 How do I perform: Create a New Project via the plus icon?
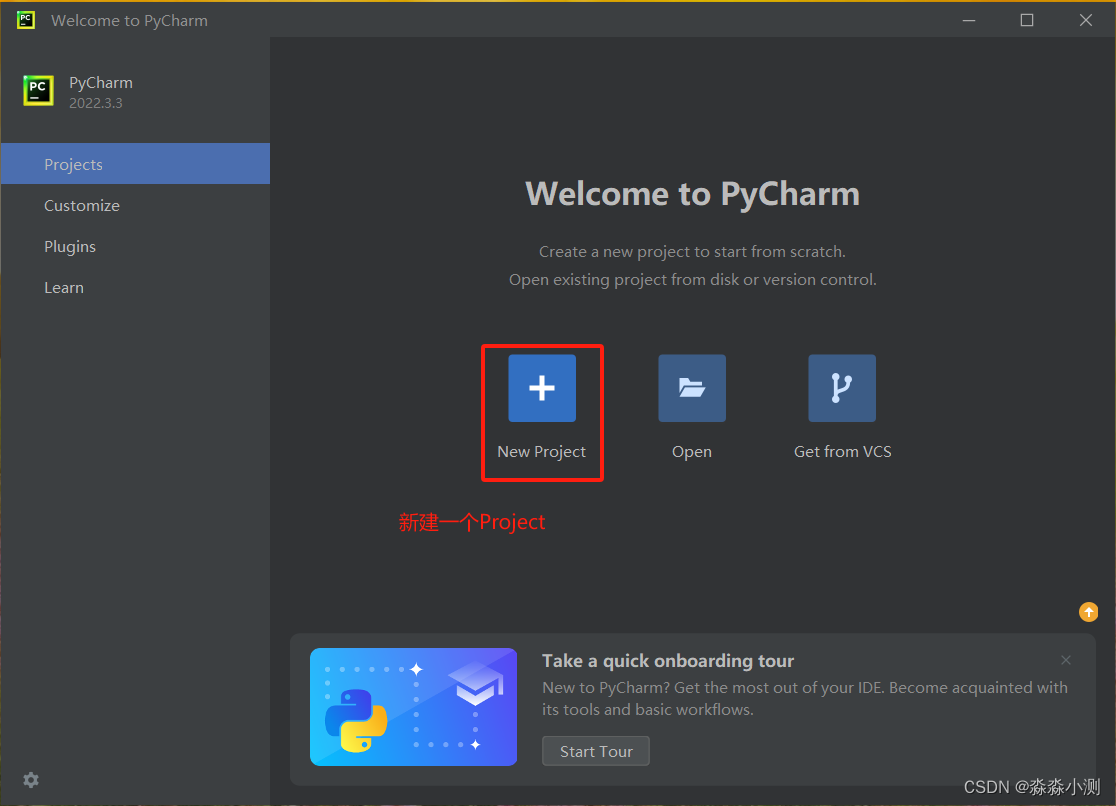(x=542, y=388)
